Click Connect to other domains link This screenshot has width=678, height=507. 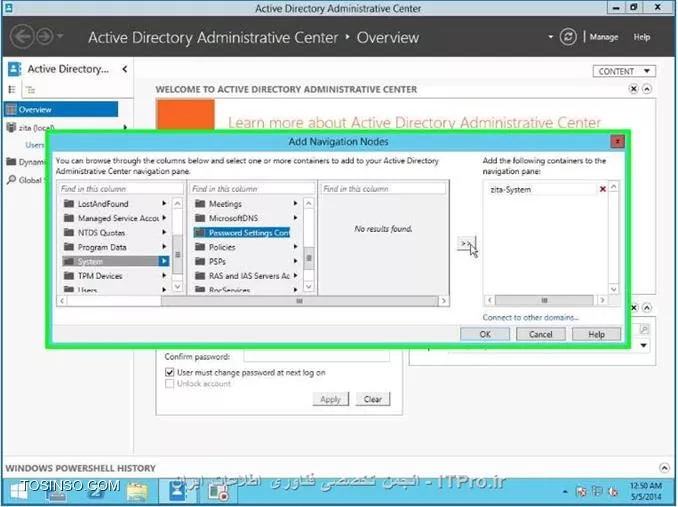click(x=531, y=317)
